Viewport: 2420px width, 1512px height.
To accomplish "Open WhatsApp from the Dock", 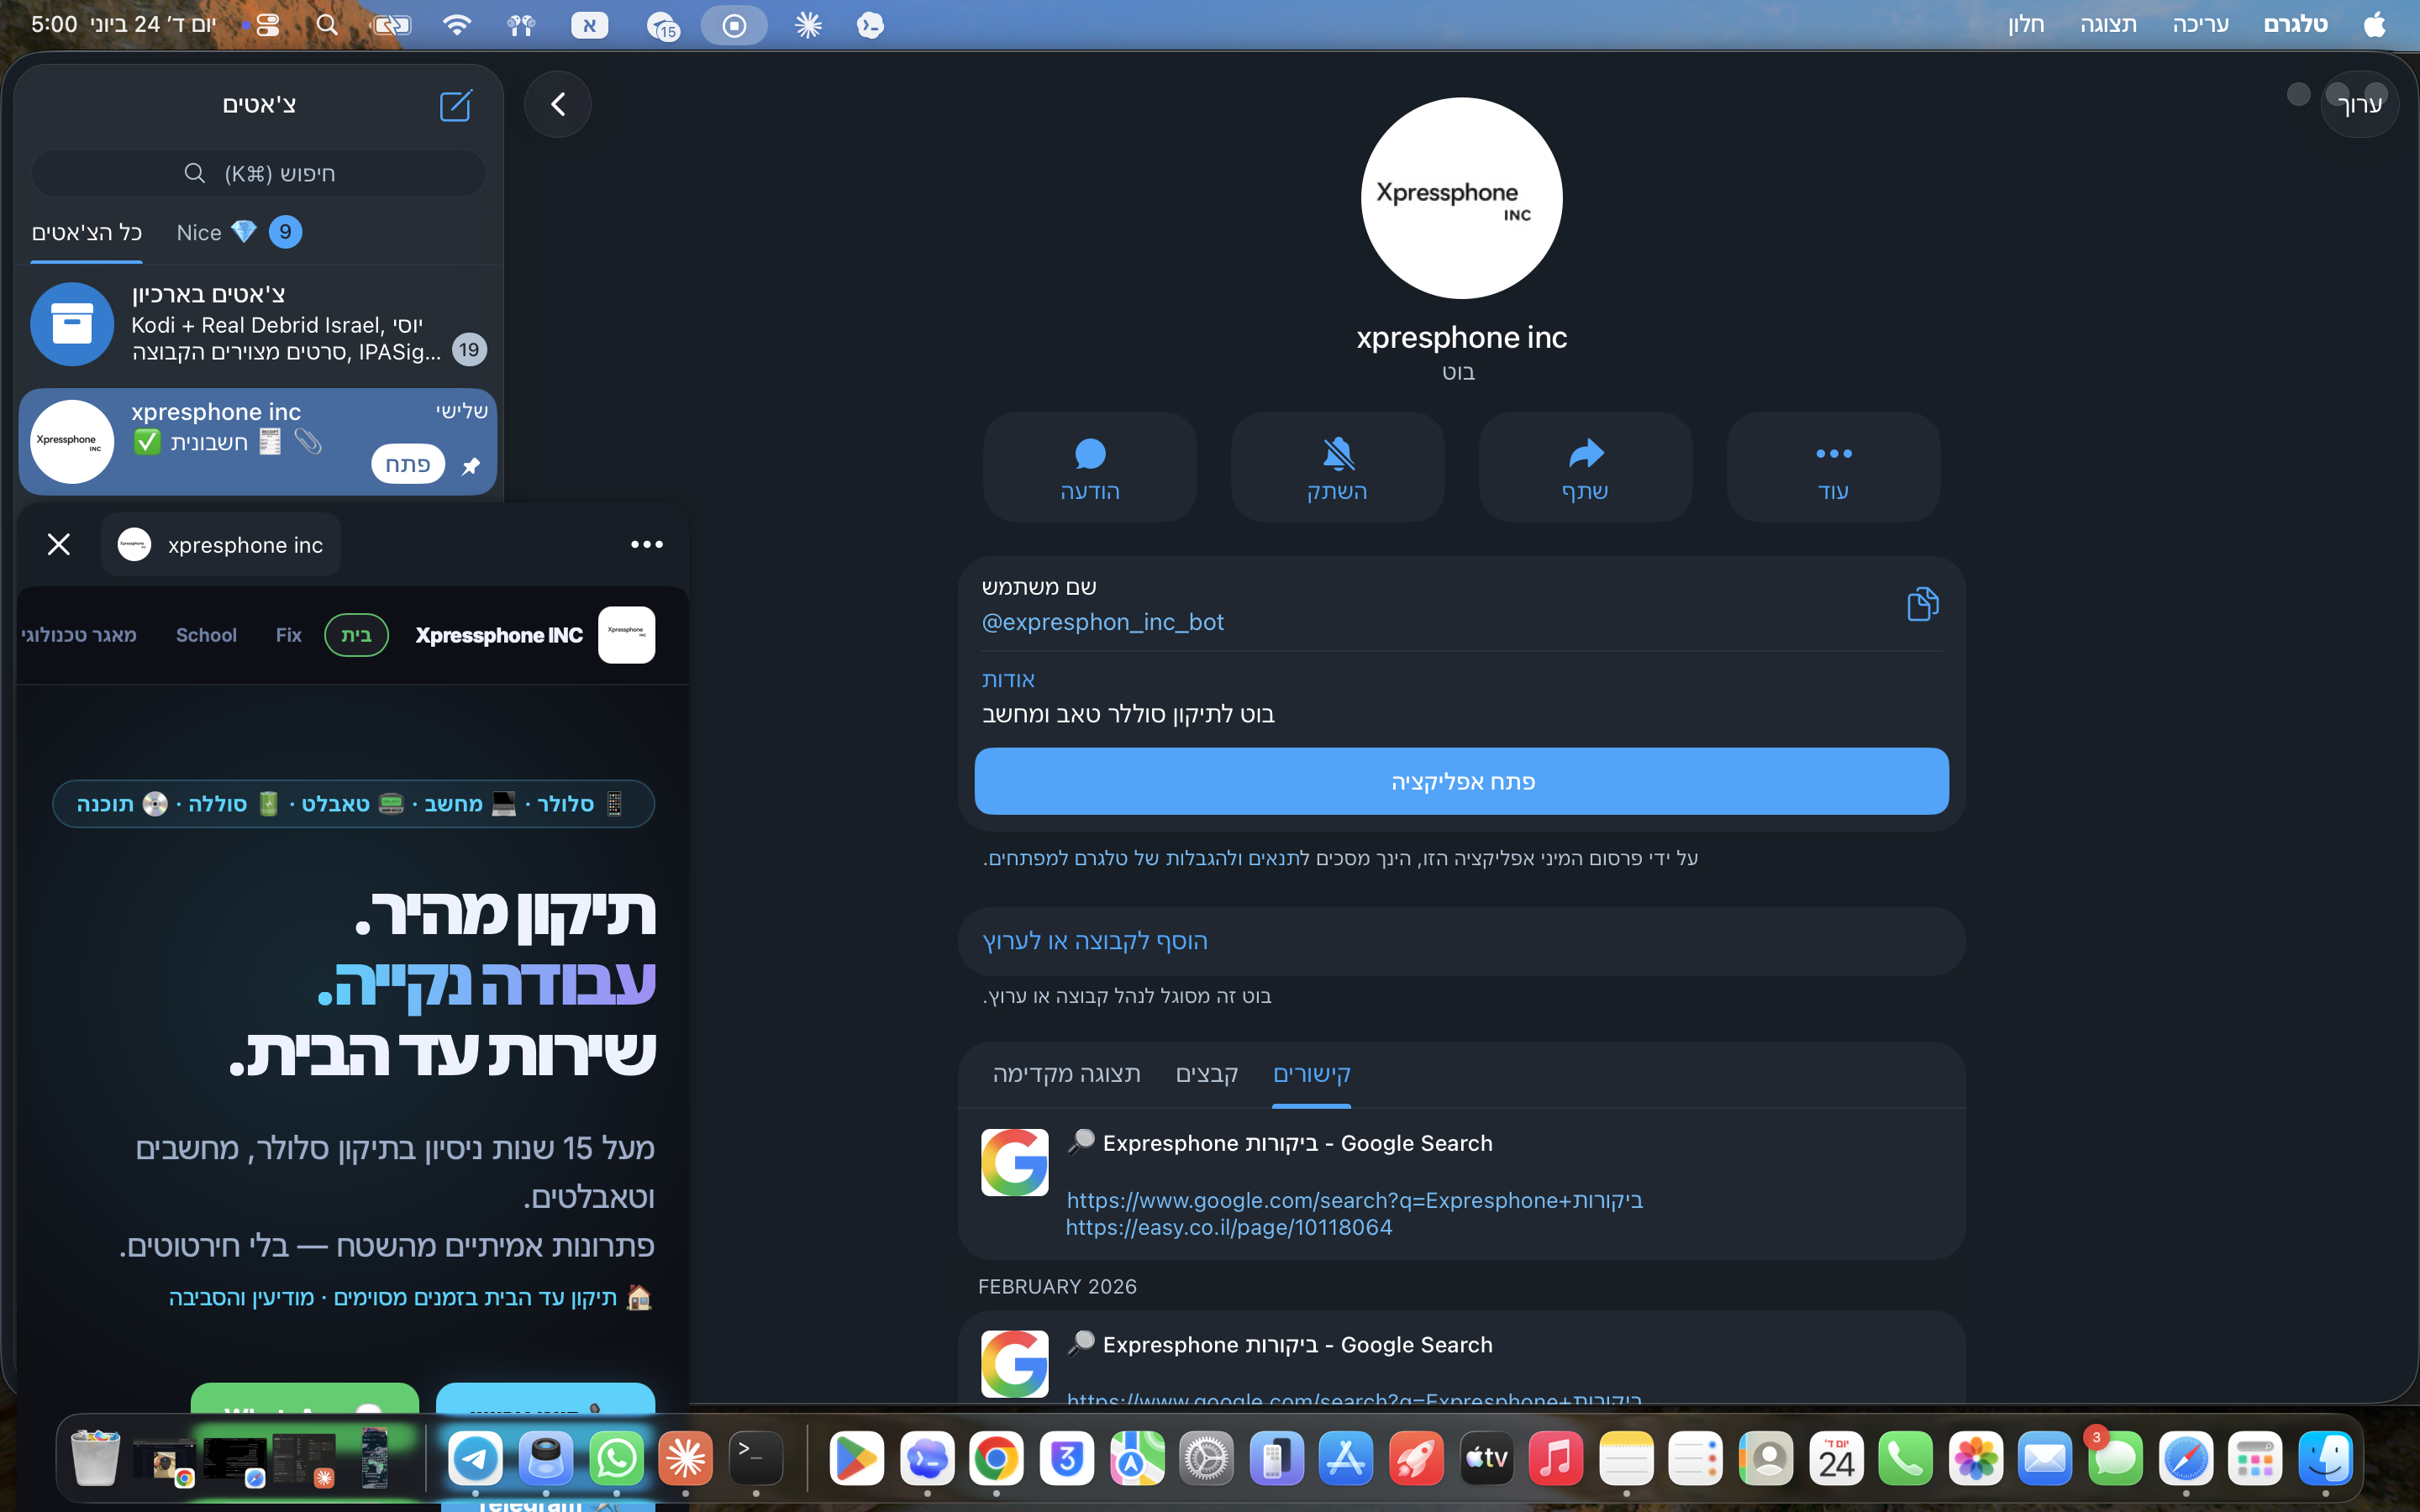I will click(616, 1459).
